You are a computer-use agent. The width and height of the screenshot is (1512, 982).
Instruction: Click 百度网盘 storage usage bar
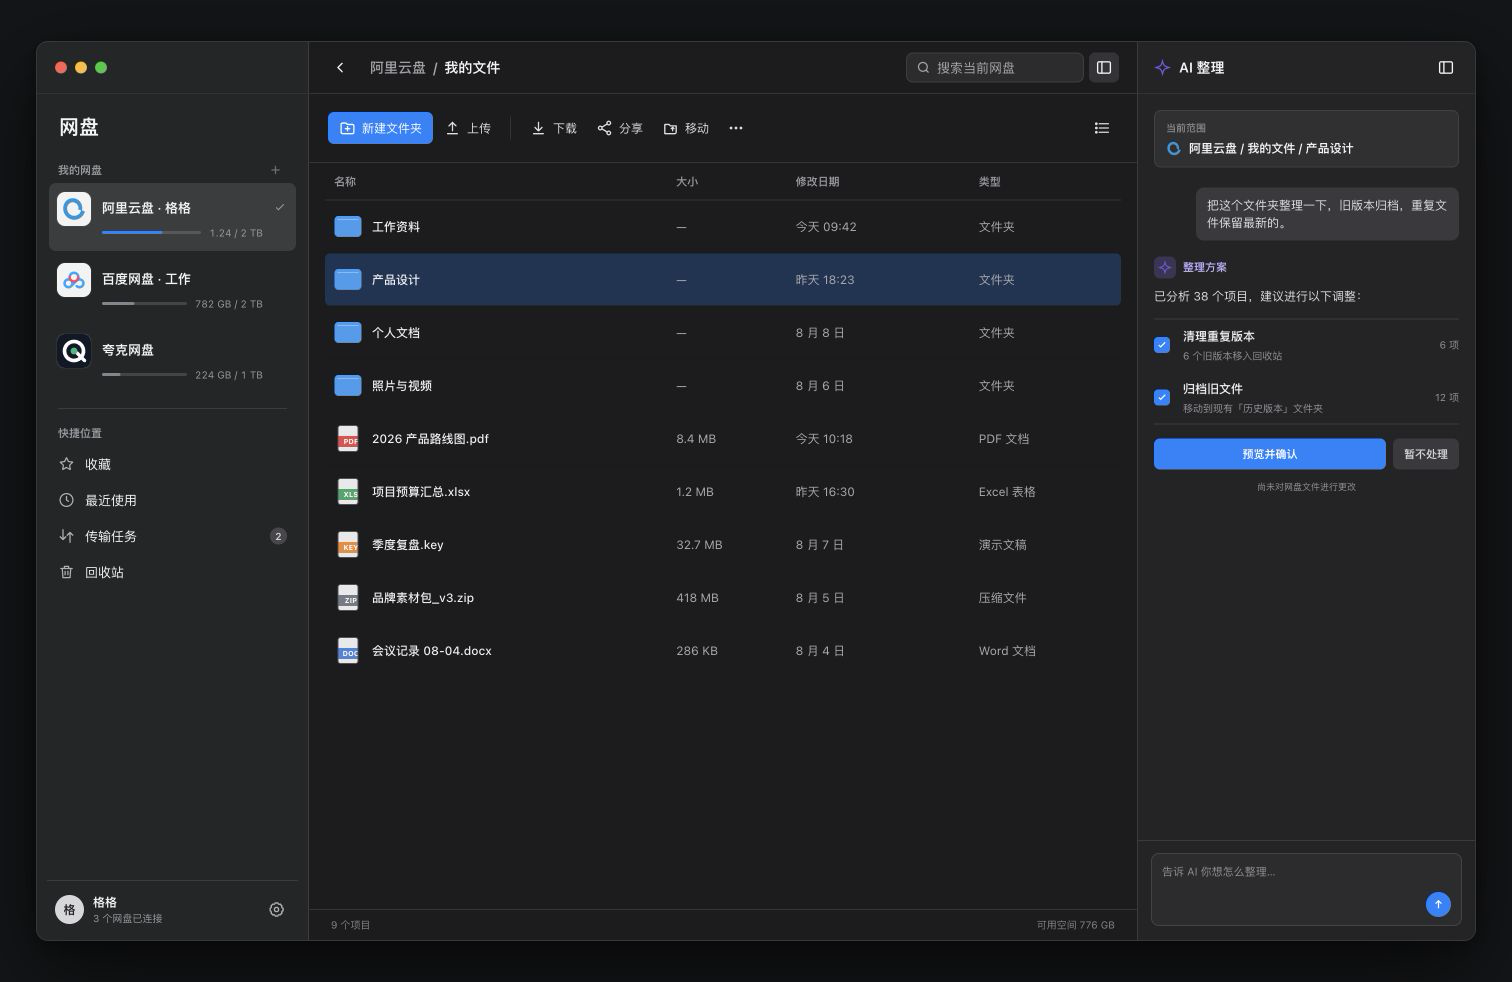click(144, 303)
